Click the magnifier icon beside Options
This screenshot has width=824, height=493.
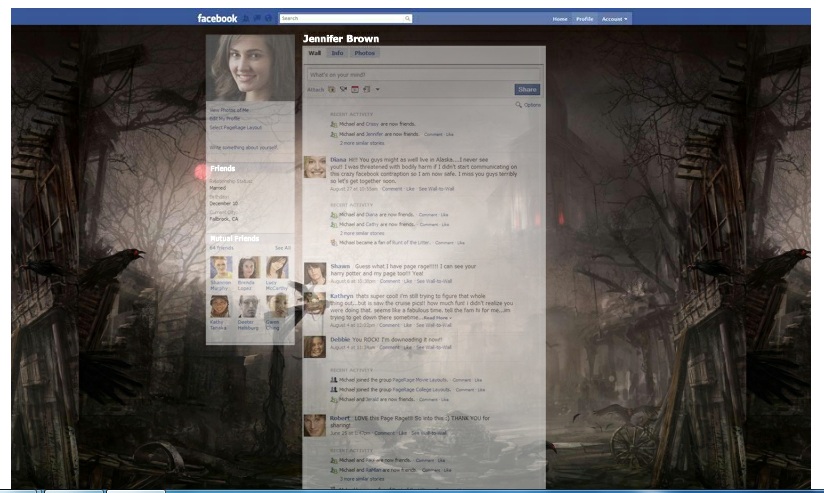point(518,105)
